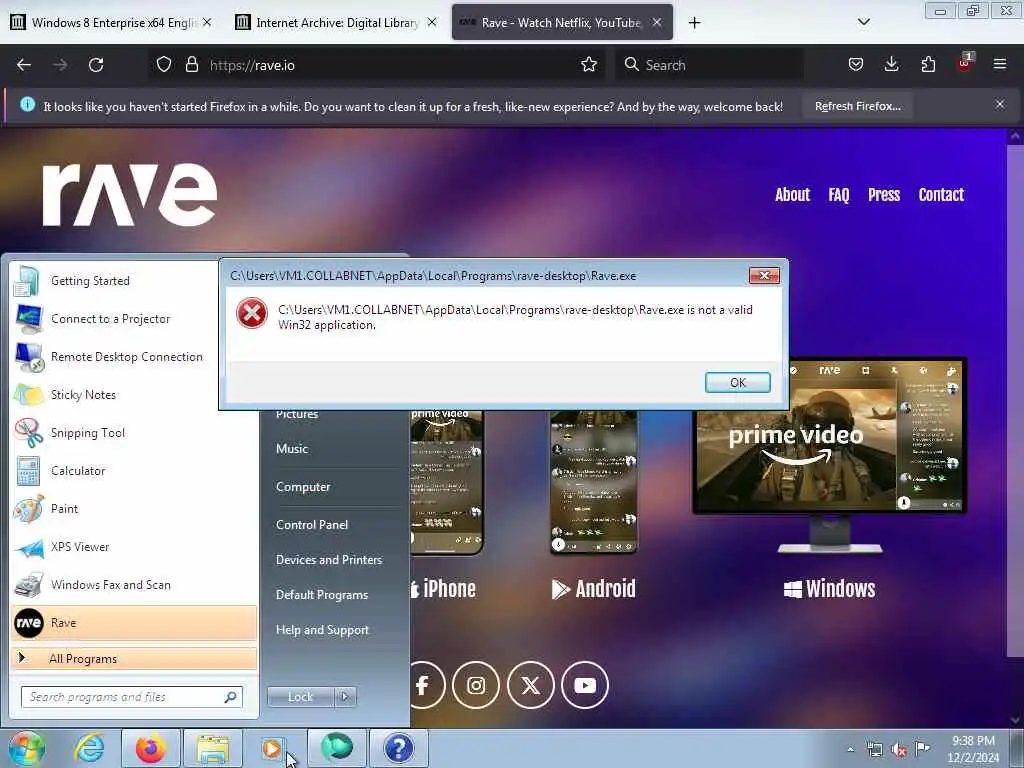
Task: Click the Help question mark taskbar icon
Action: pos(398,748)
